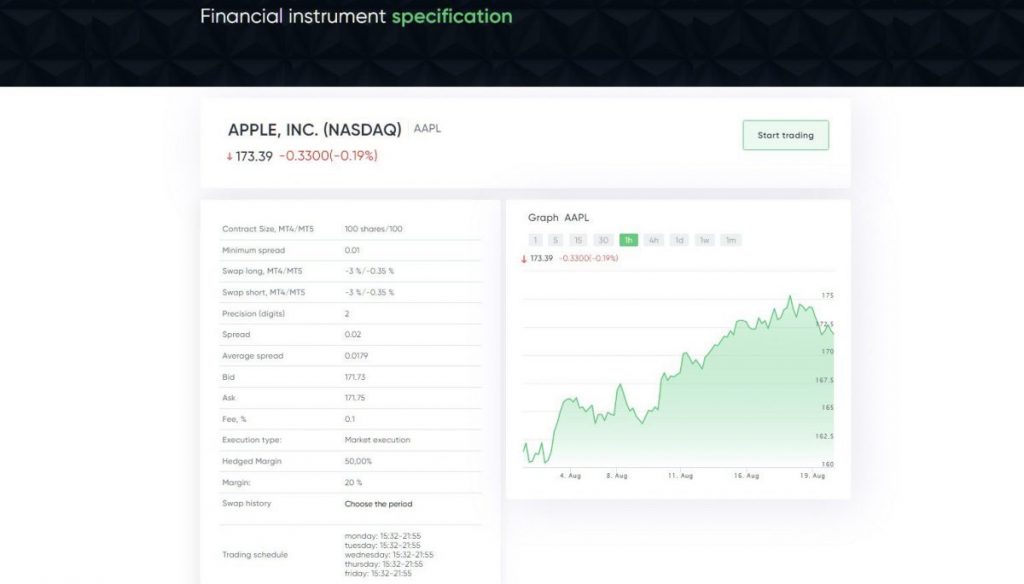Set chart timeframe to 1m monthly
The width and height of the screenshot is (1024, 584).
tap(731, 240)
